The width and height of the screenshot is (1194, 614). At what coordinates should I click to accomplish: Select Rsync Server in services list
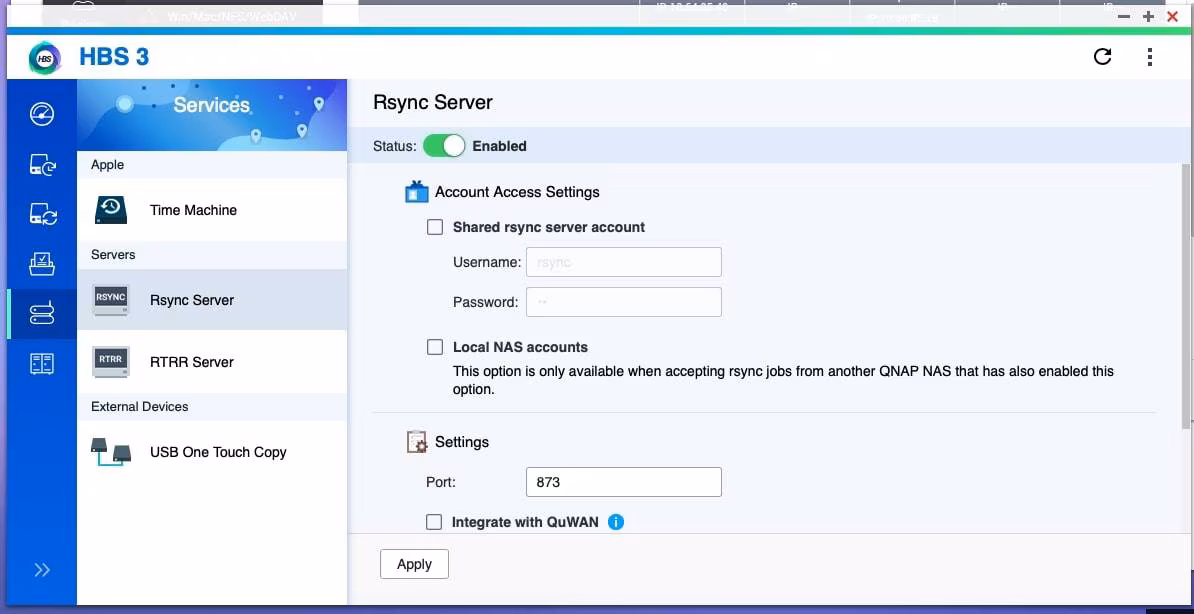pyautogui.click(x=212, y=299)
